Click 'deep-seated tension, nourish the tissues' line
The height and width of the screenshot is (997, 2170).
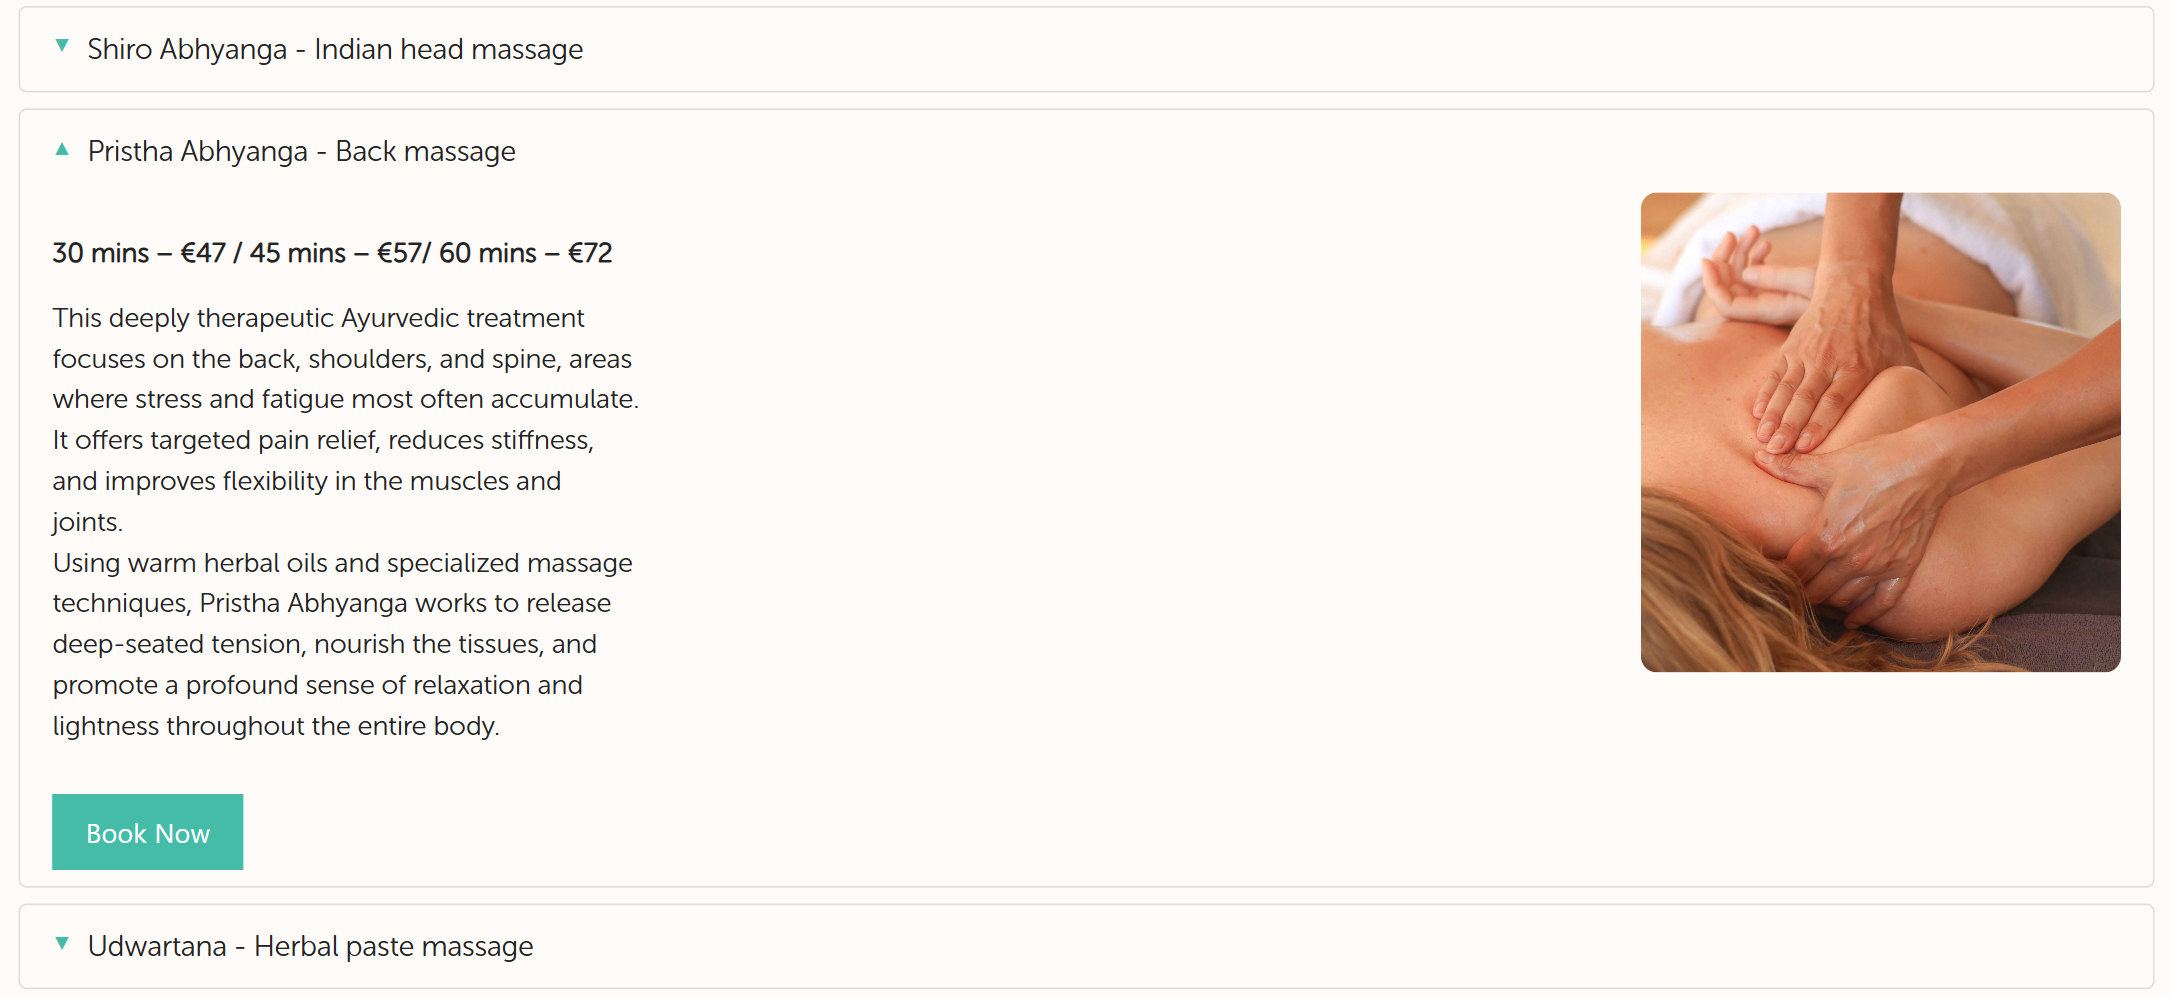click(324, 644)
